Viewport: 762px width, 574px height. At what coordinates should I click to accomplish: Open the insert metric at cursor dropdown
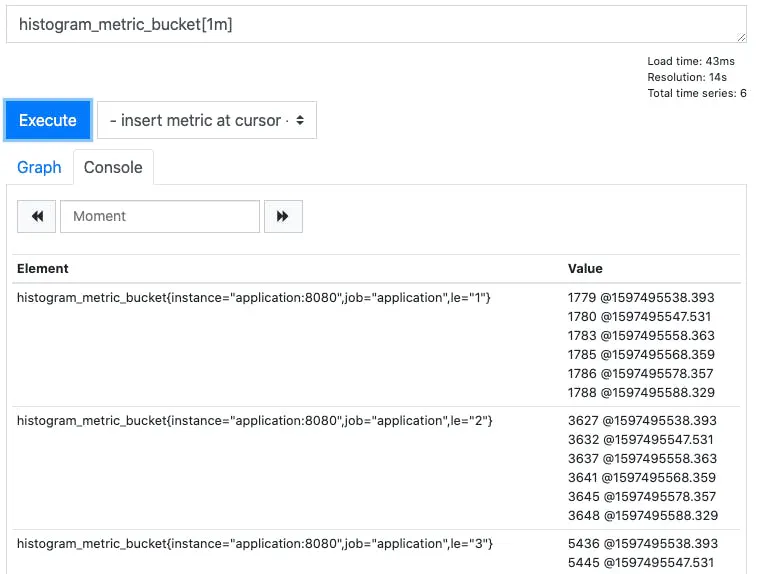click(x=207, y=120)
